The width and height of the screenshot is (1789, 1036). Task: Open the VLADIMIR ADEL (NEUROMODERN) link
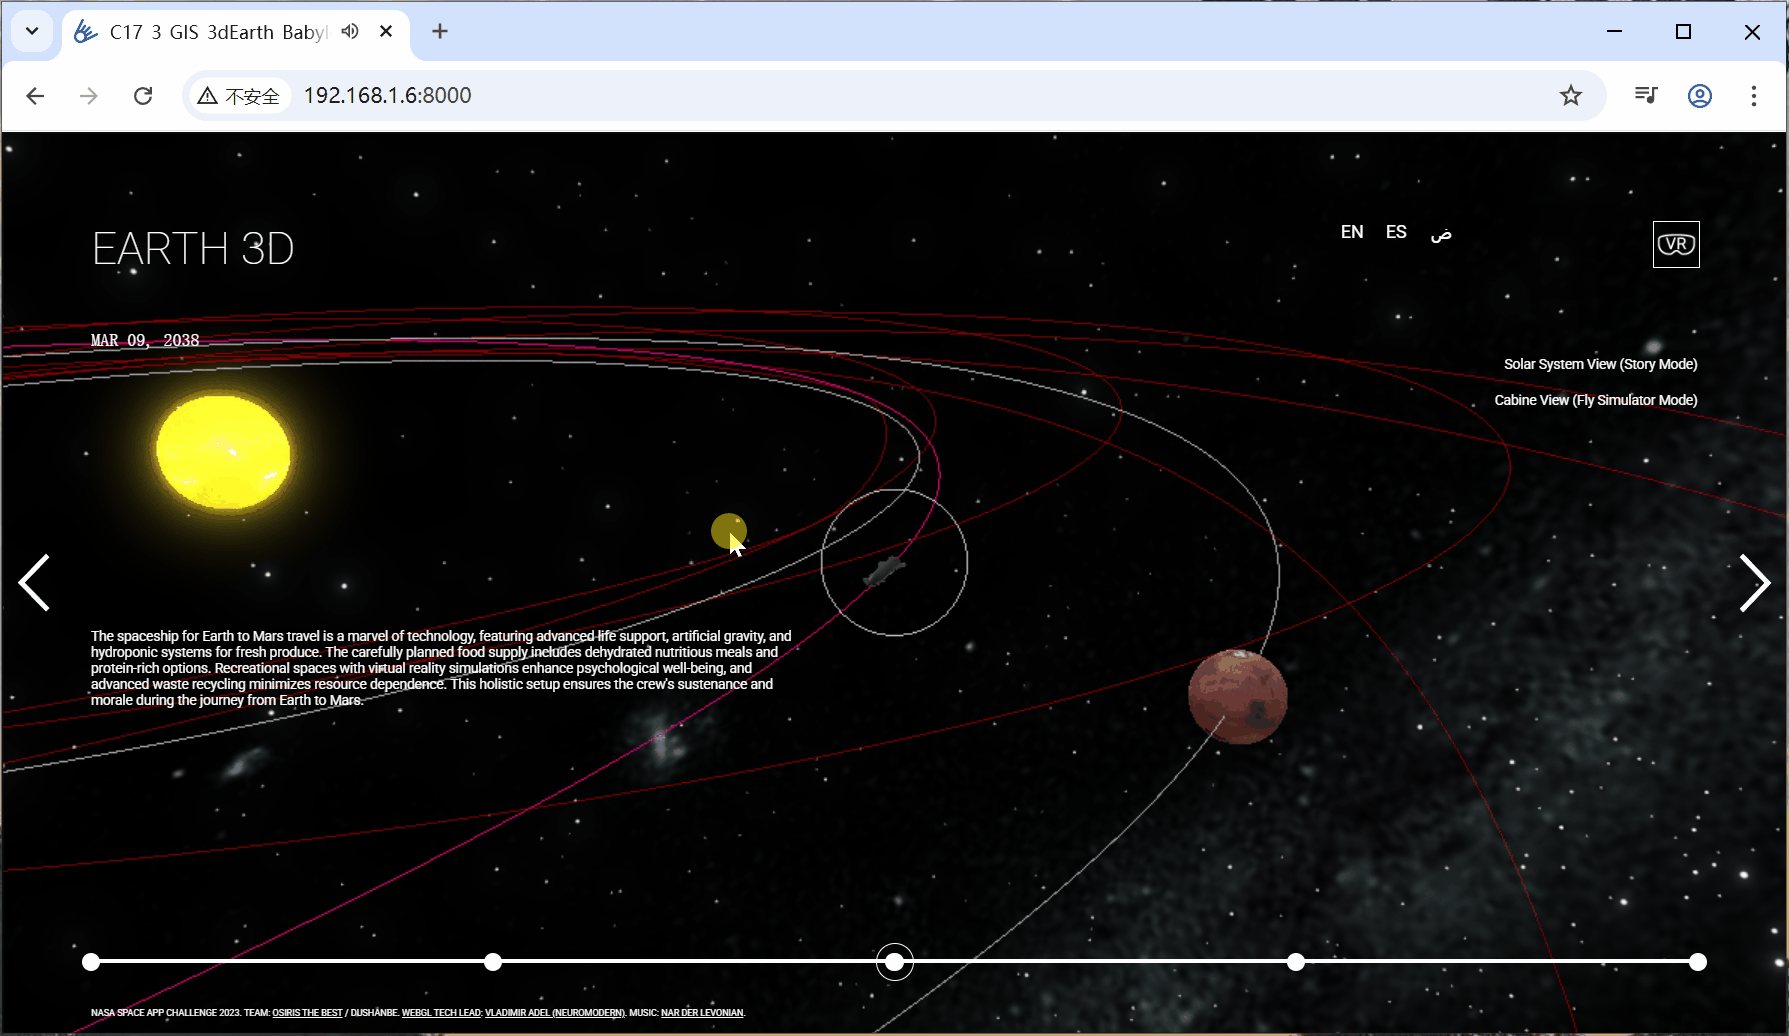point(555,1013)
